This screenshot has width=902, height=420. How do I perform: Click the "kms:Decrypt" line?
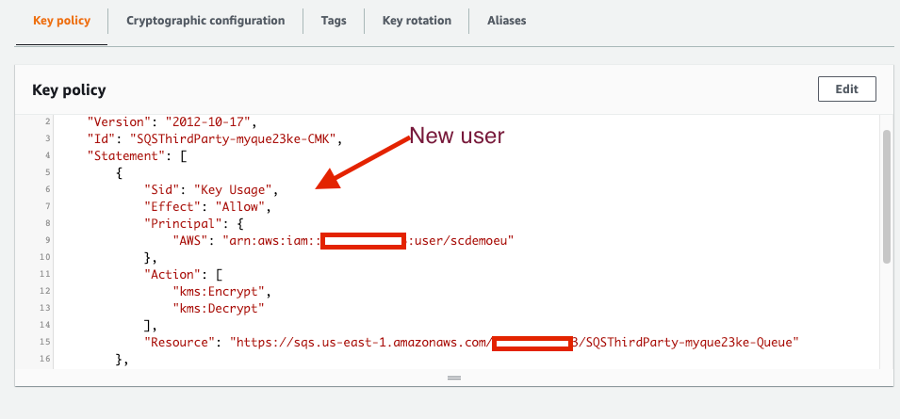218,308
